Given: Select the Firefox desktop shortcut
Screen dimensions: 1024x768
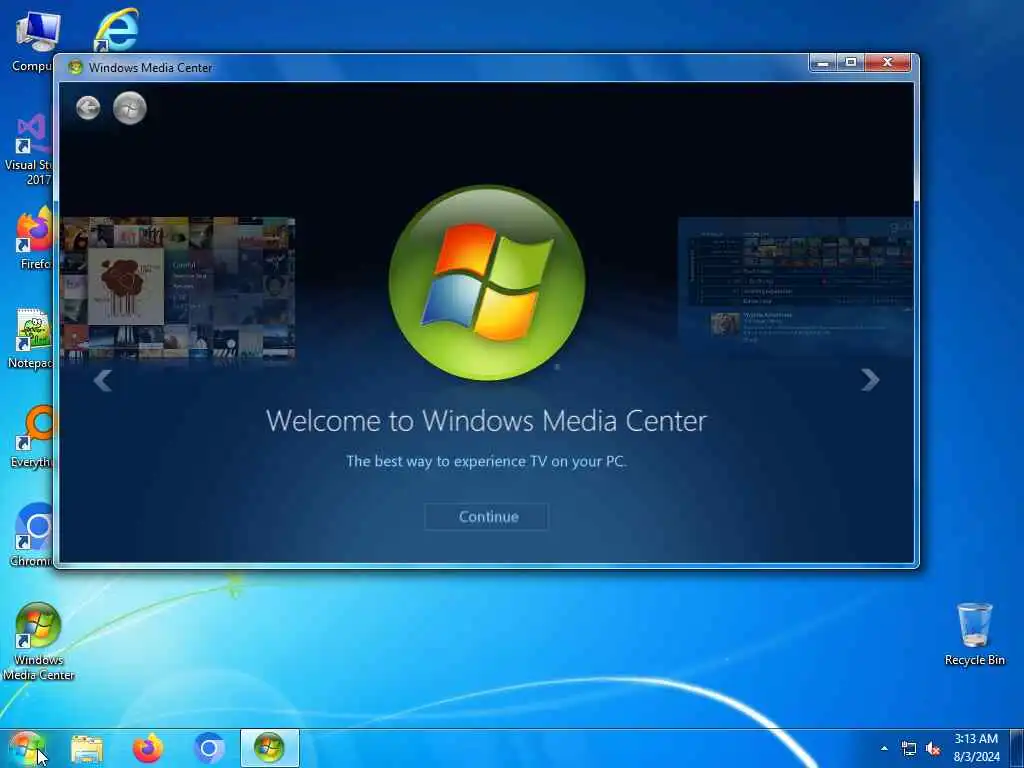Looking at the screenshot, I should pyautogui.click(x=34, y=237).
